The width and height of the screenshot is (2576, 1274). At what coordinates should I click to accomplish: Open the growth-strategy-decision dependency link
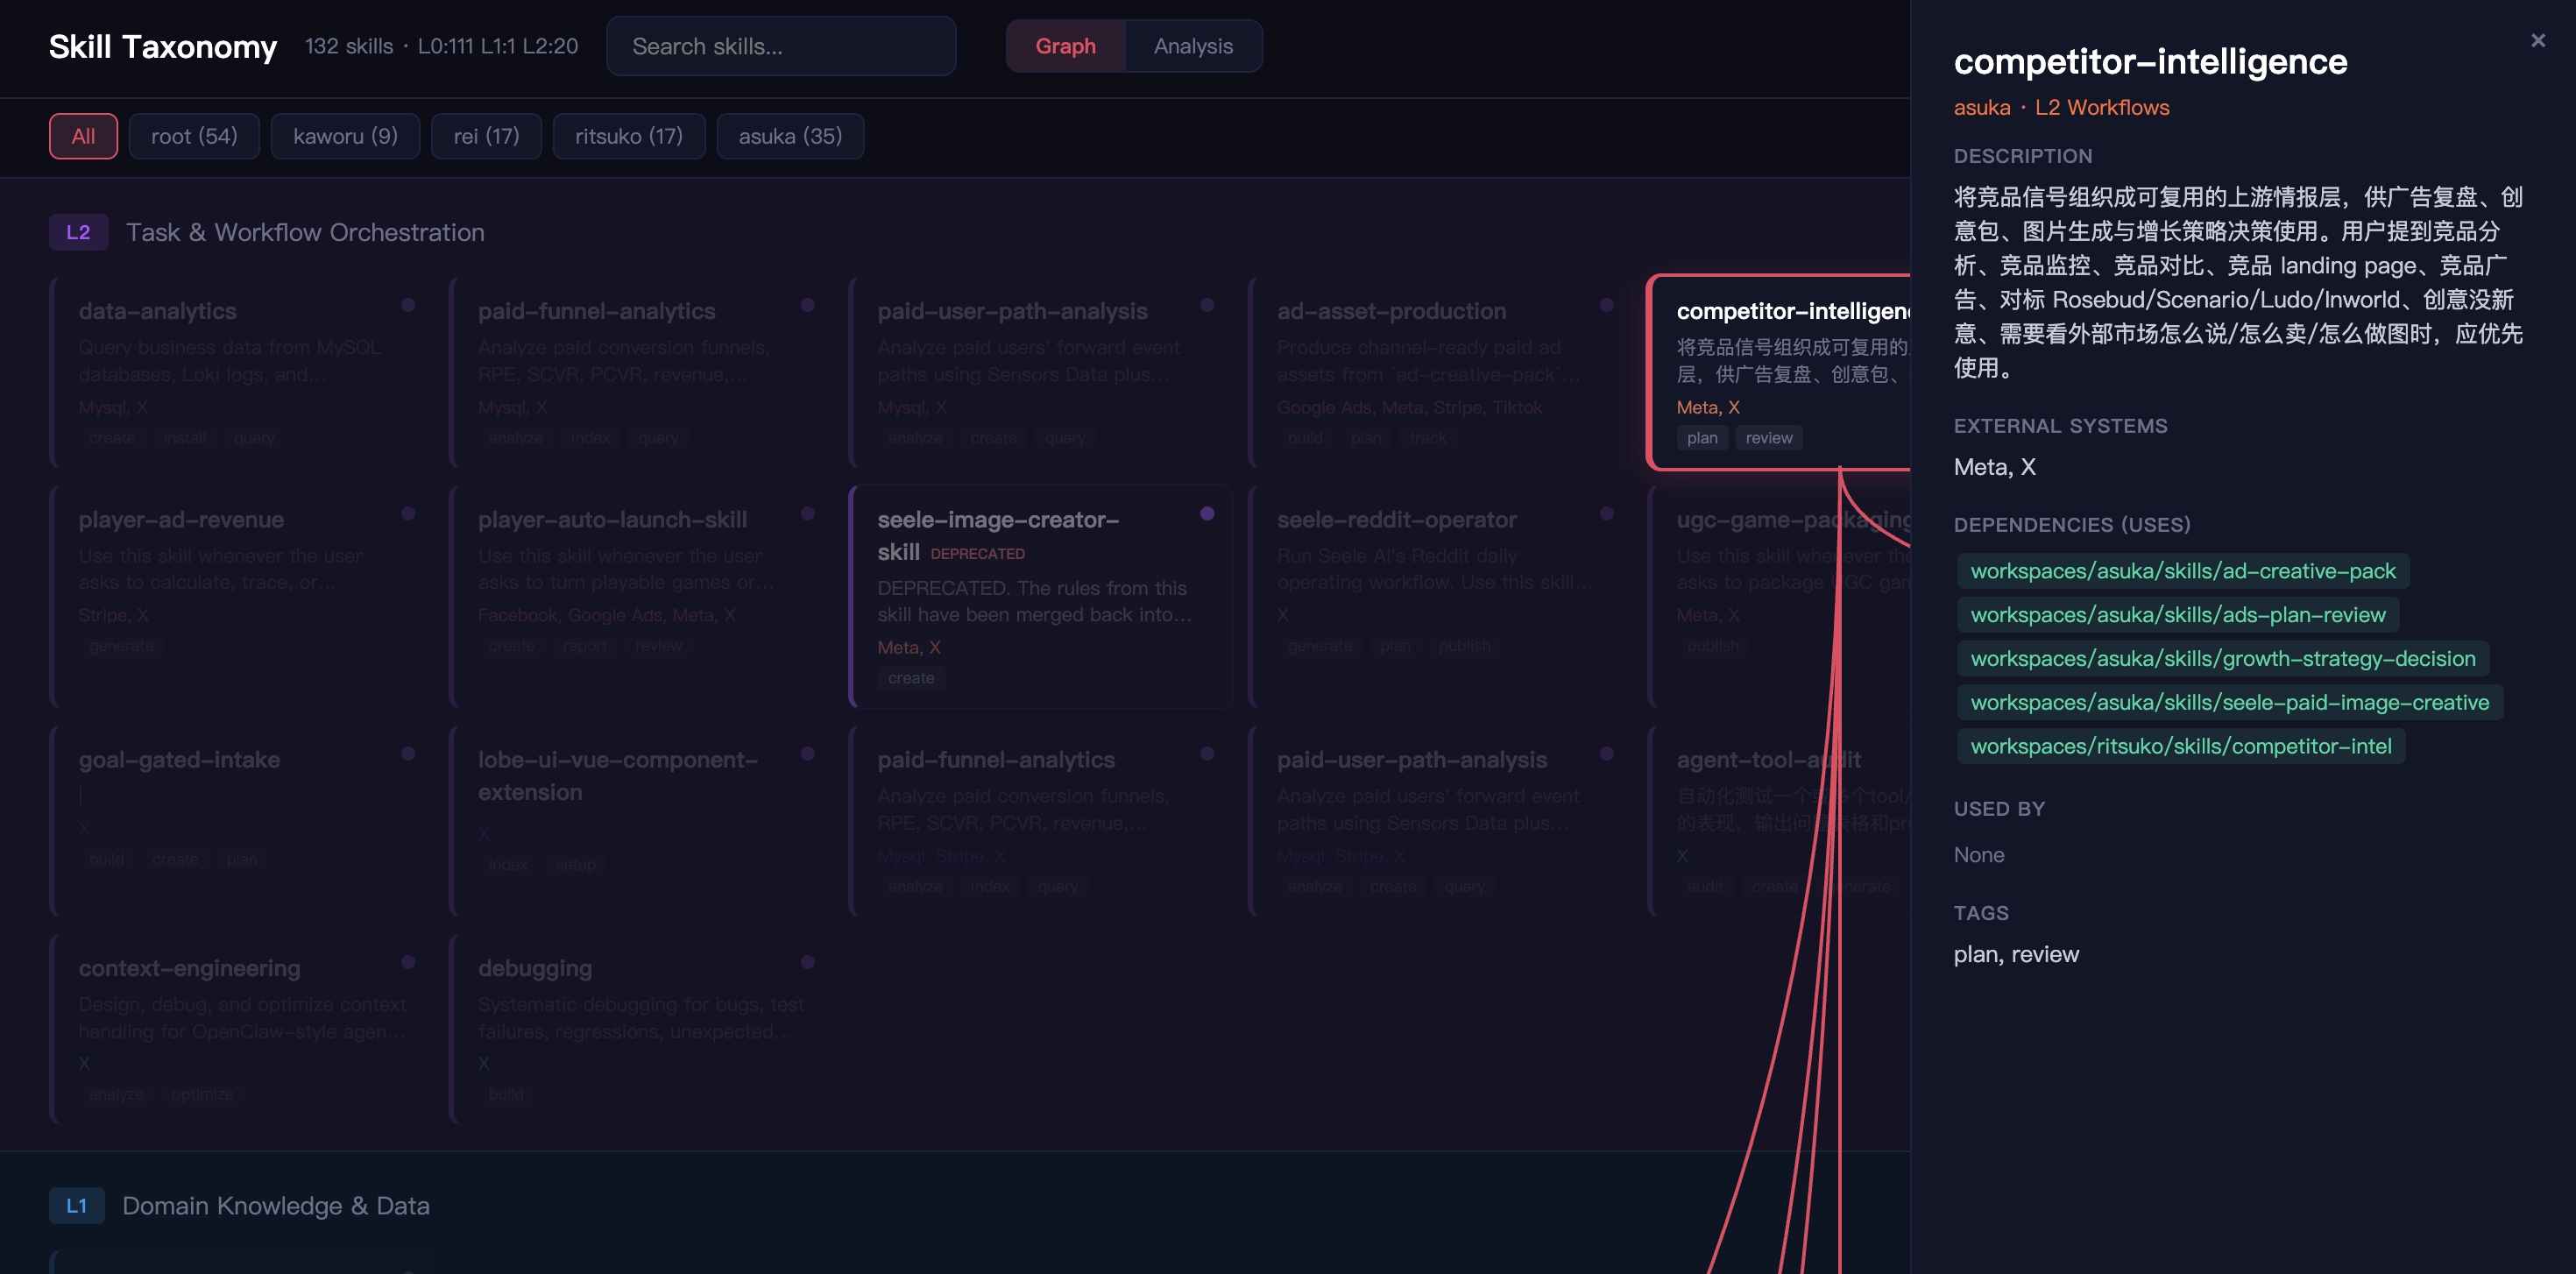click(2222, 659)
